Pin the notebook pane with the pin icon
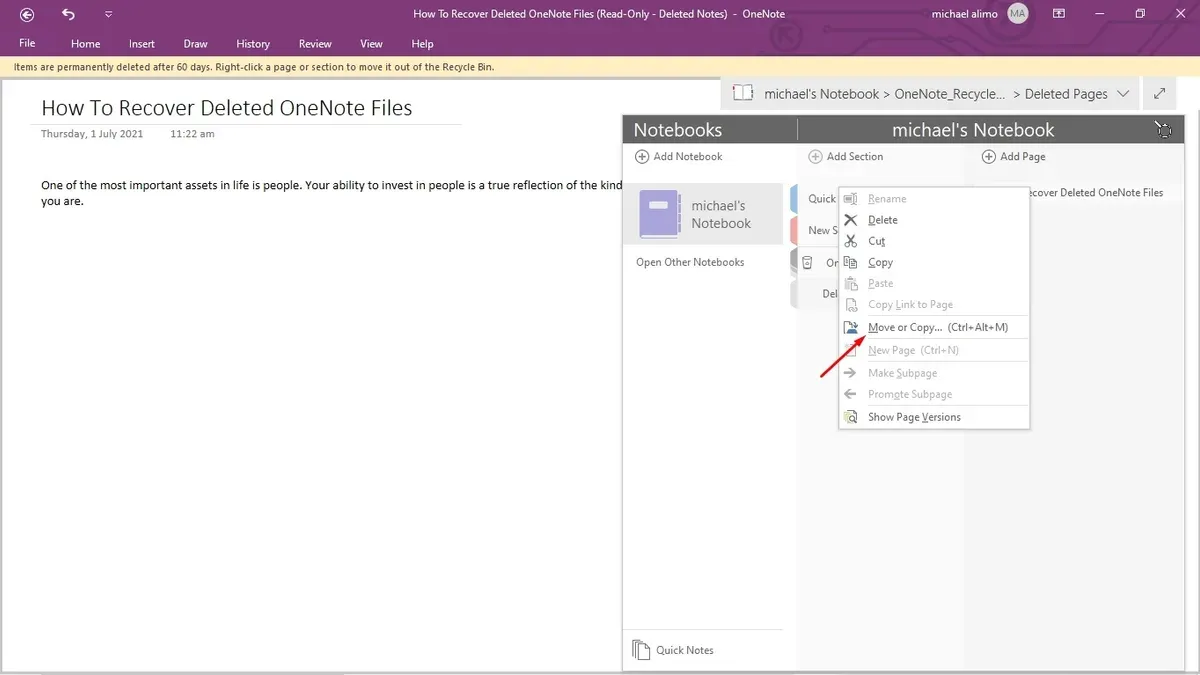 pyautogui.click(x=1163, y=129)
